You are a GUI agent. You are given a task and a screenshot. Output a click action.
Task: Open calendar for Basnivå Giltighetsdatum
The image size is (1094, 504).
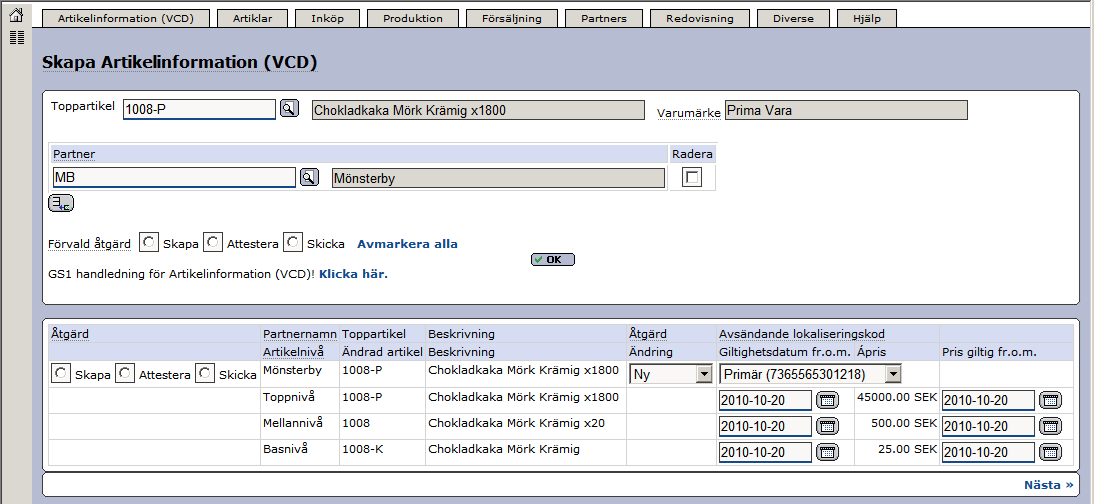[827, 452]
